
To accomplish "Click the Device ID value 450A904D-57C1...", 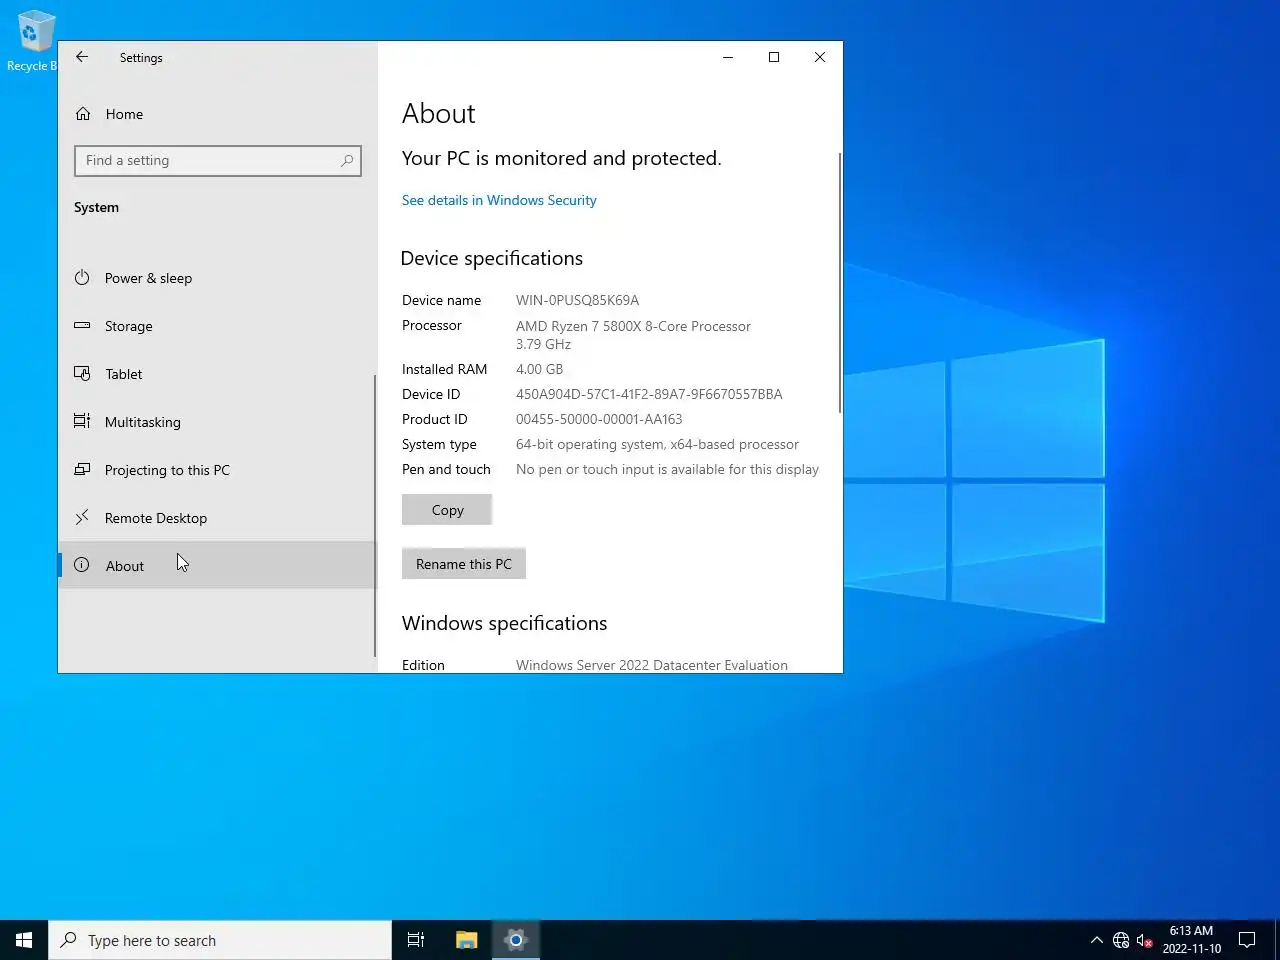I will point(649,394).
